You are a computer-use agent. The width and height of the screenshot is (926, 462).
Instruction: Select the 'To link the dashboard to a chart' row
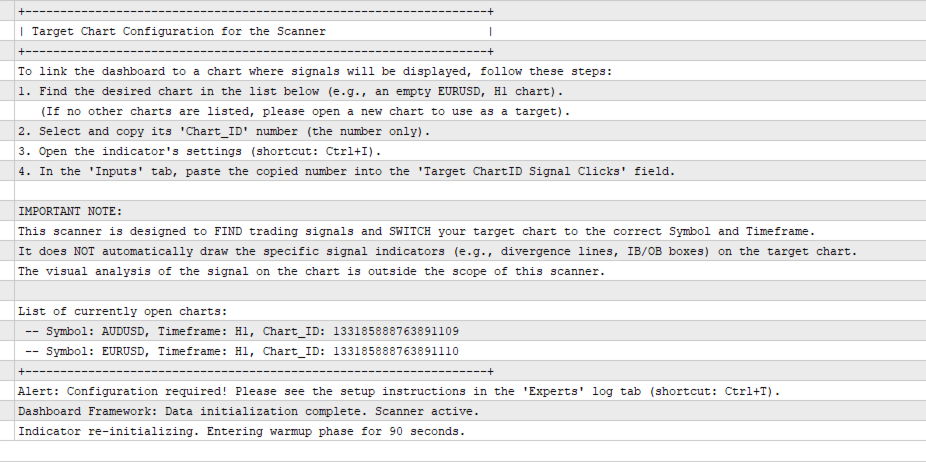(470, 71)
